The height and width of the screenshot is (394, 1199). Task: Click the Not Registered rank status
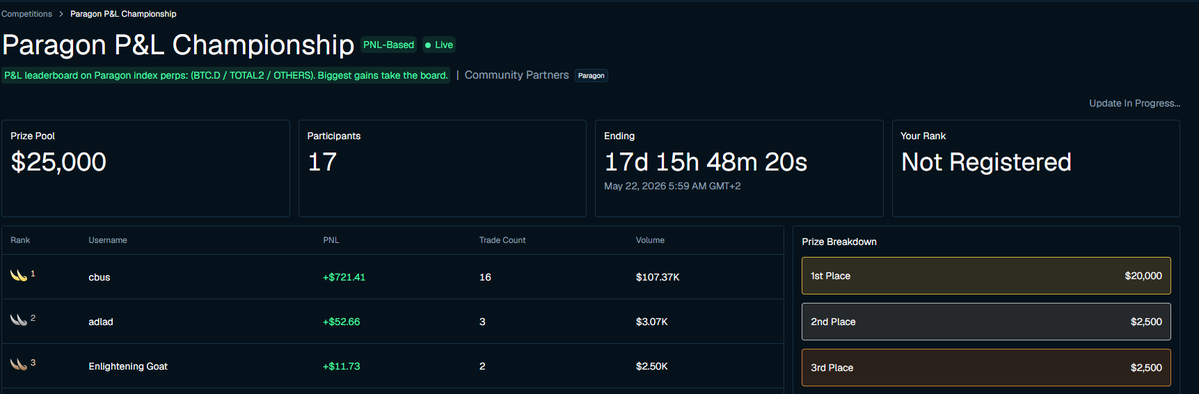[986, 162]
